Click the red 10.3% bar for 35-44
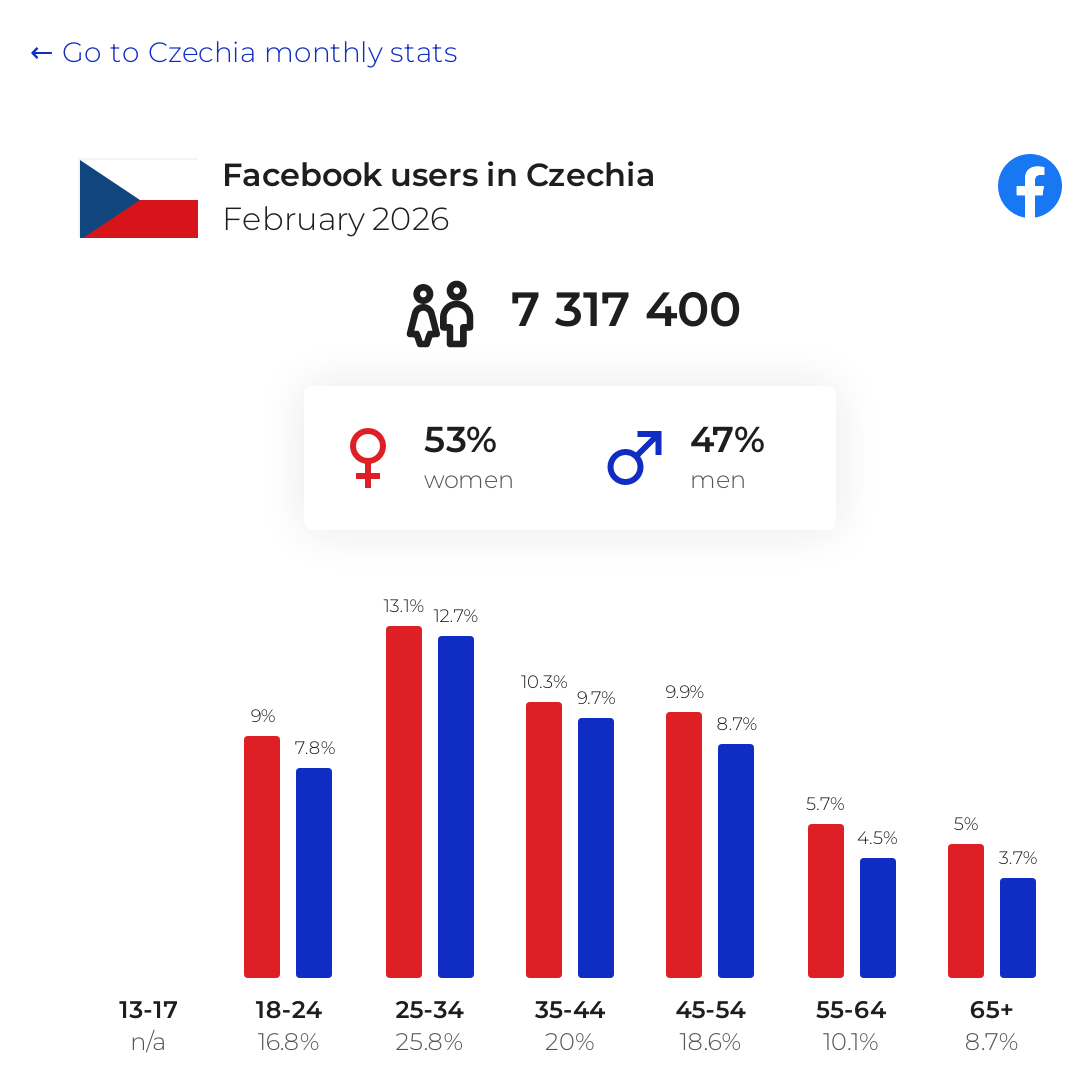1080x1080 pixels. (x=544, y=840)
